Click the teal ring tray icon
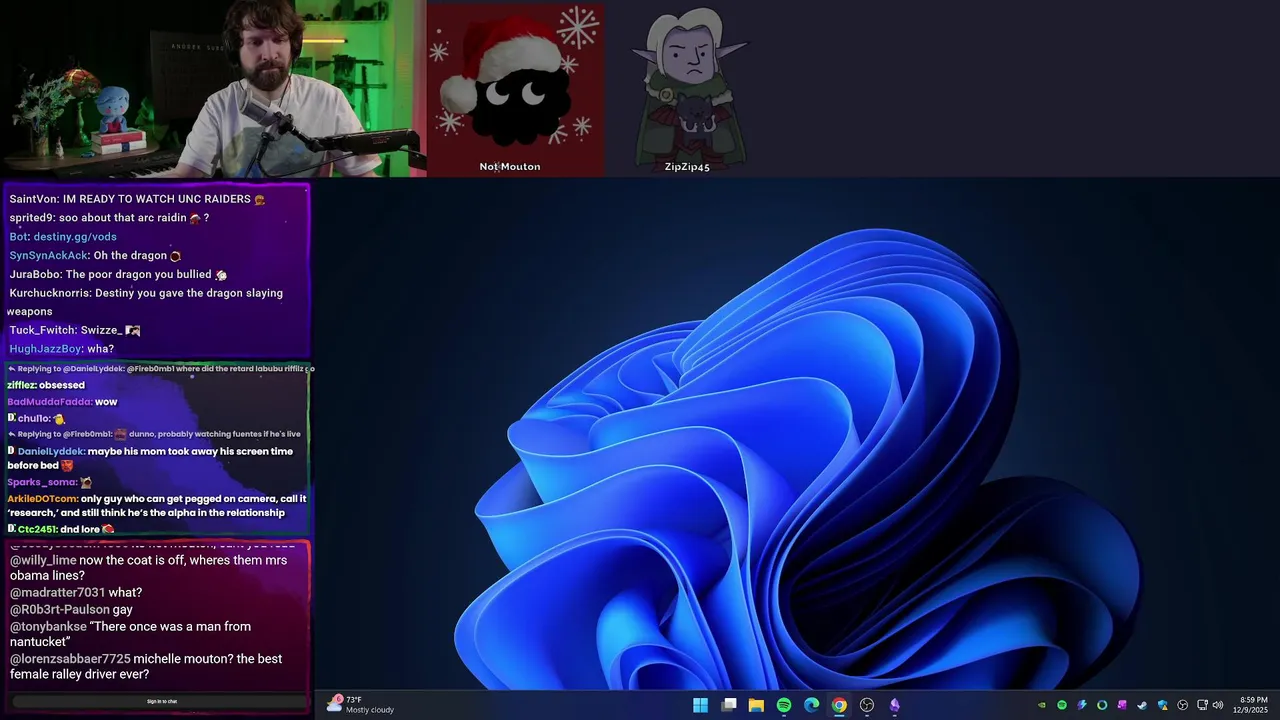The height and width of the screenshot is (720, 1280). coord(1102,705)
